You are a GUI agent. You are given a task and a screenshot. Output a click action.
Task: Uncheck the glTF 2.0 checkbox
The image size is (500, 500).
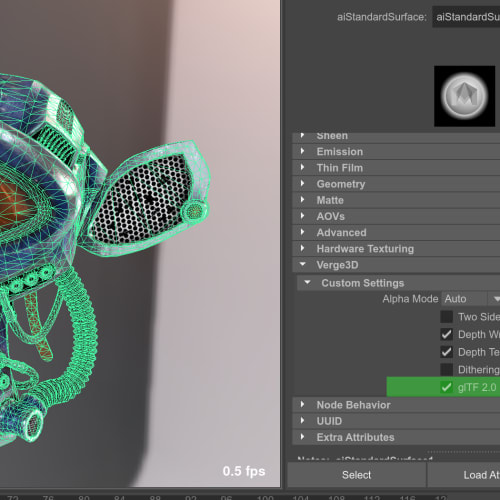point(446,387)
